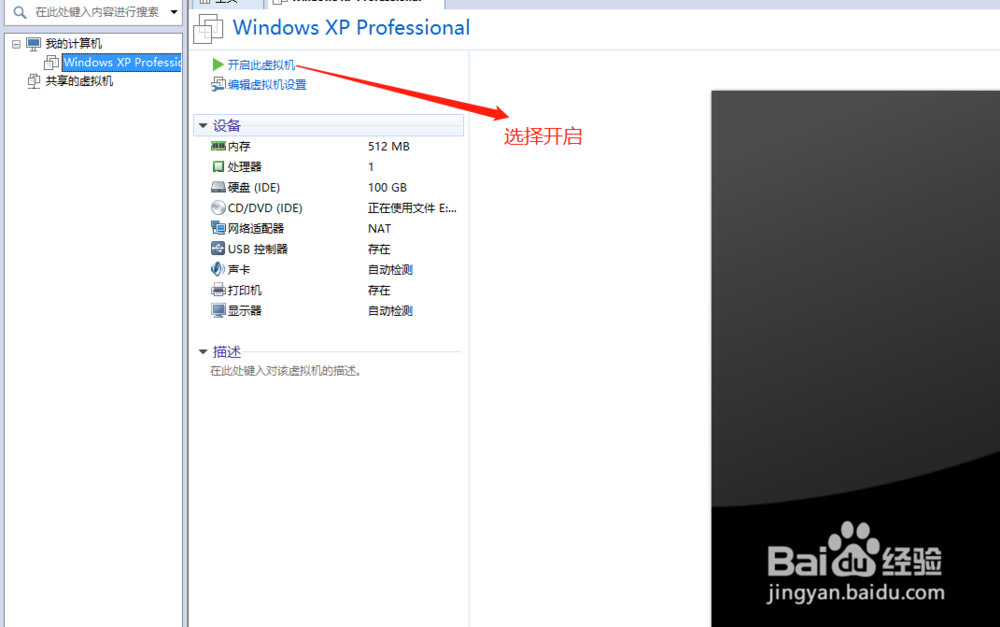Select the CD/DVD (IDE) disc icon
The width and height of the screenshot is (1000, 627).
218,207
